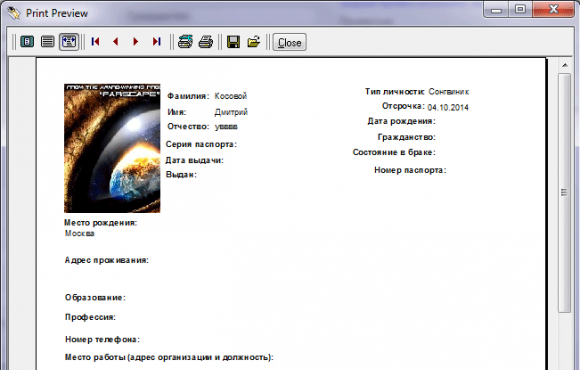Close the window with the red X
This screenshot has width=580, height=370.
[x=553, y=9]
